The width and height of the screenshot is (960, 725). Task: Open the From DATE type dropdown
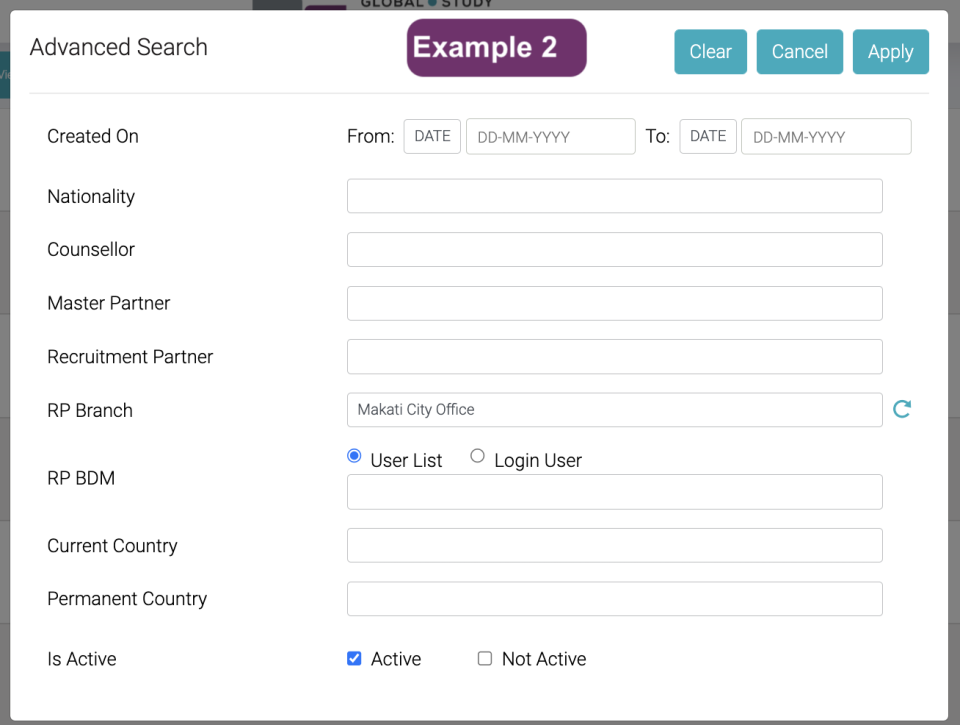tap(432, 136)
